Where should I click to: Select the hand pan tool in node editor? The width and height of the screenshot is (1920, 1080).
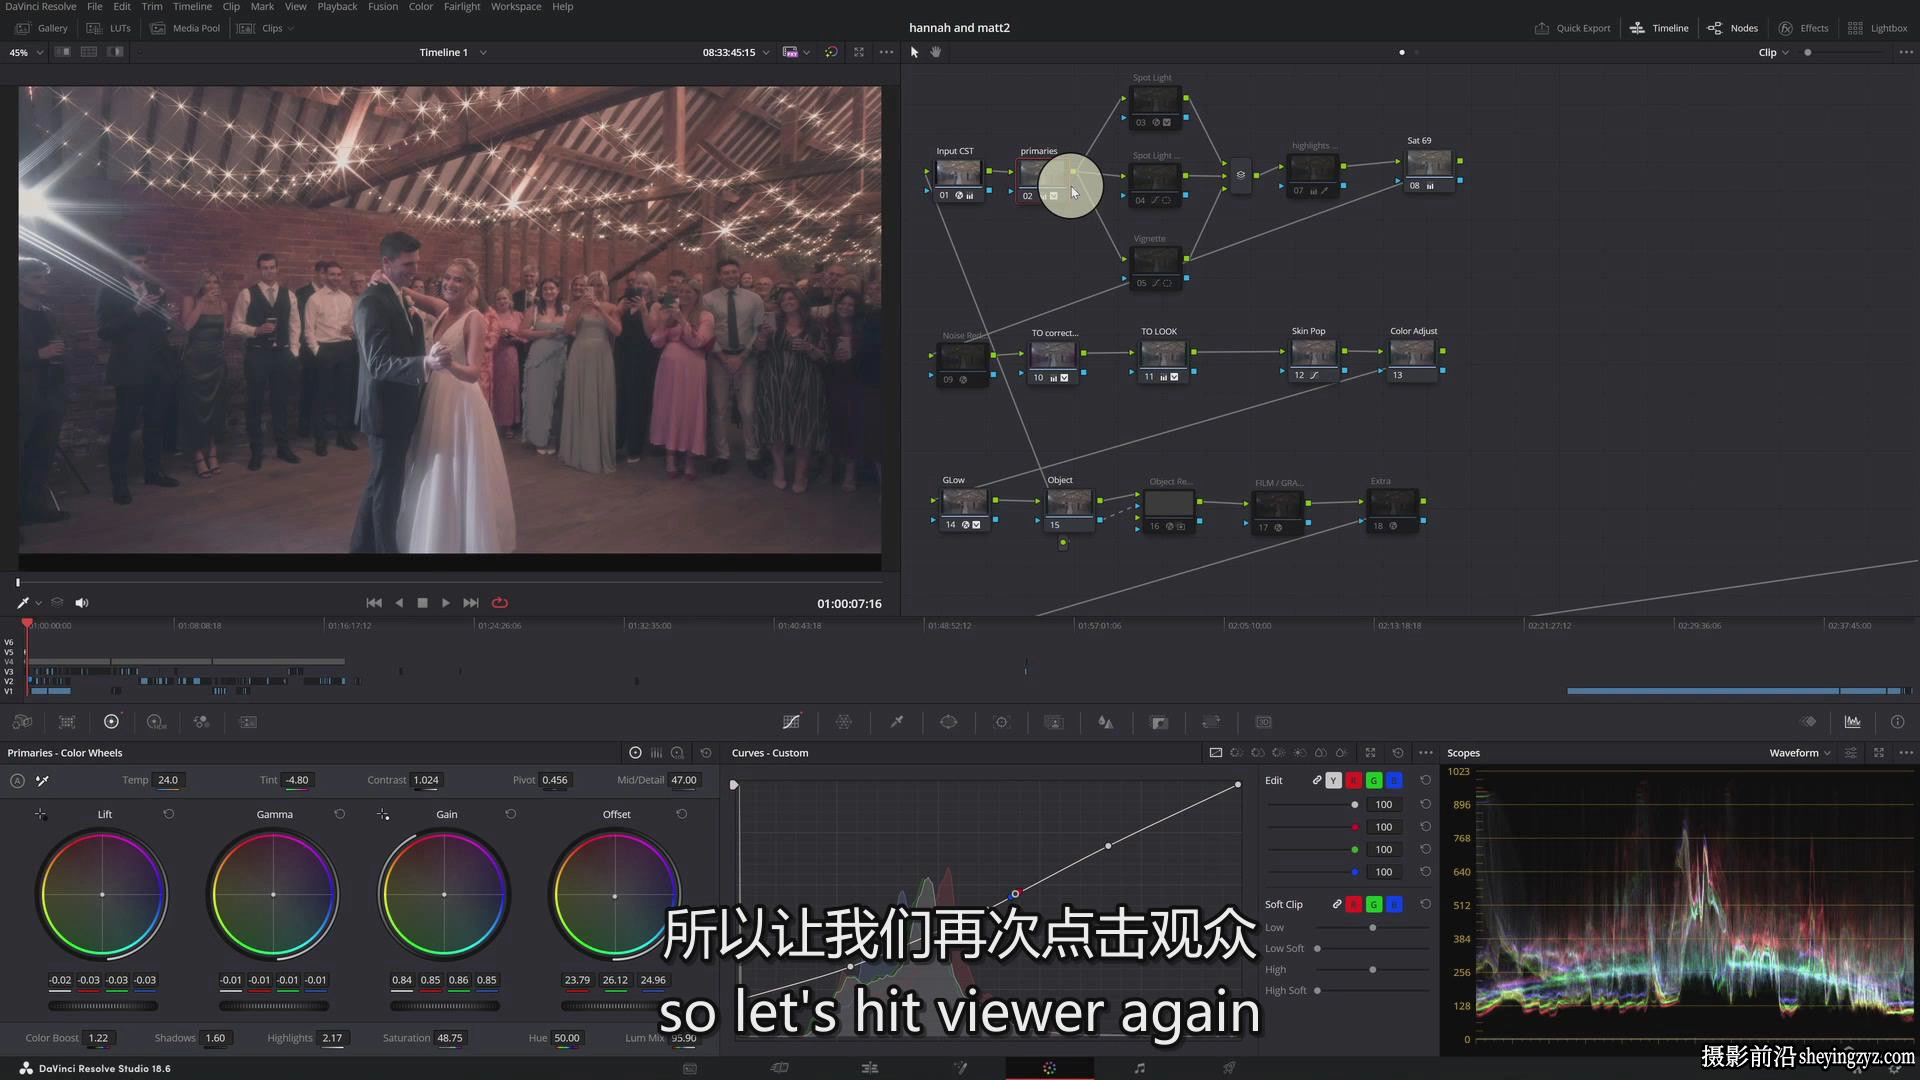936,52
